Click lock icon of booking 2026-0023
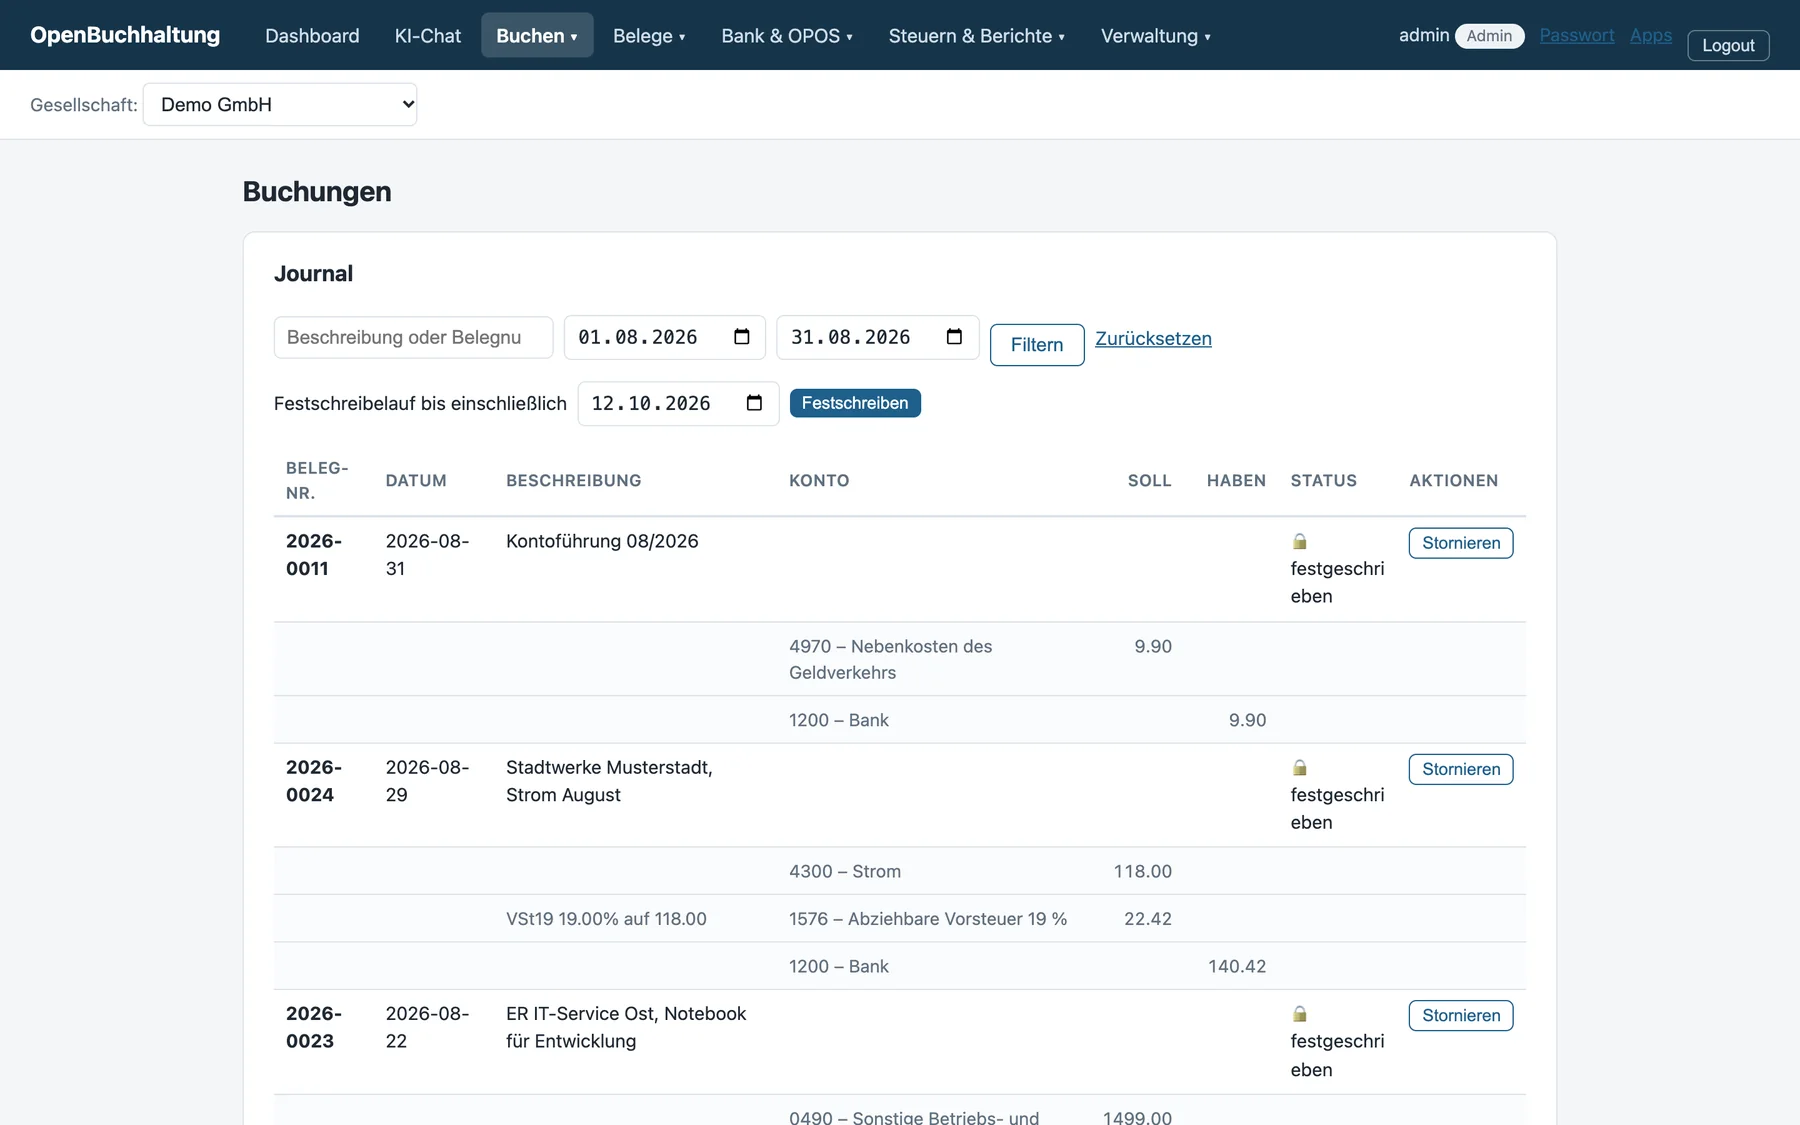1800x1125 pixels. tap(1300, 1013)
